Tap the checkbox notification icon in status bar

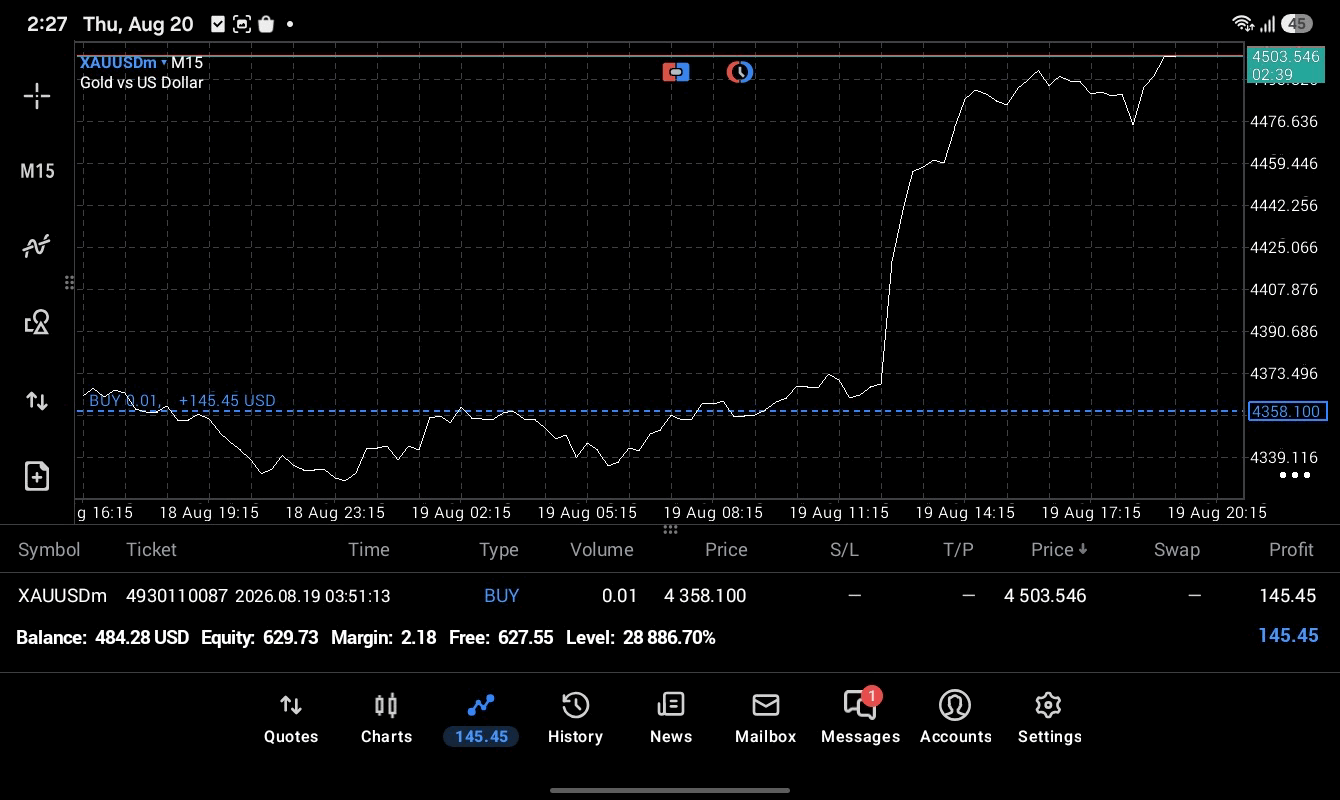pos(218,24)
